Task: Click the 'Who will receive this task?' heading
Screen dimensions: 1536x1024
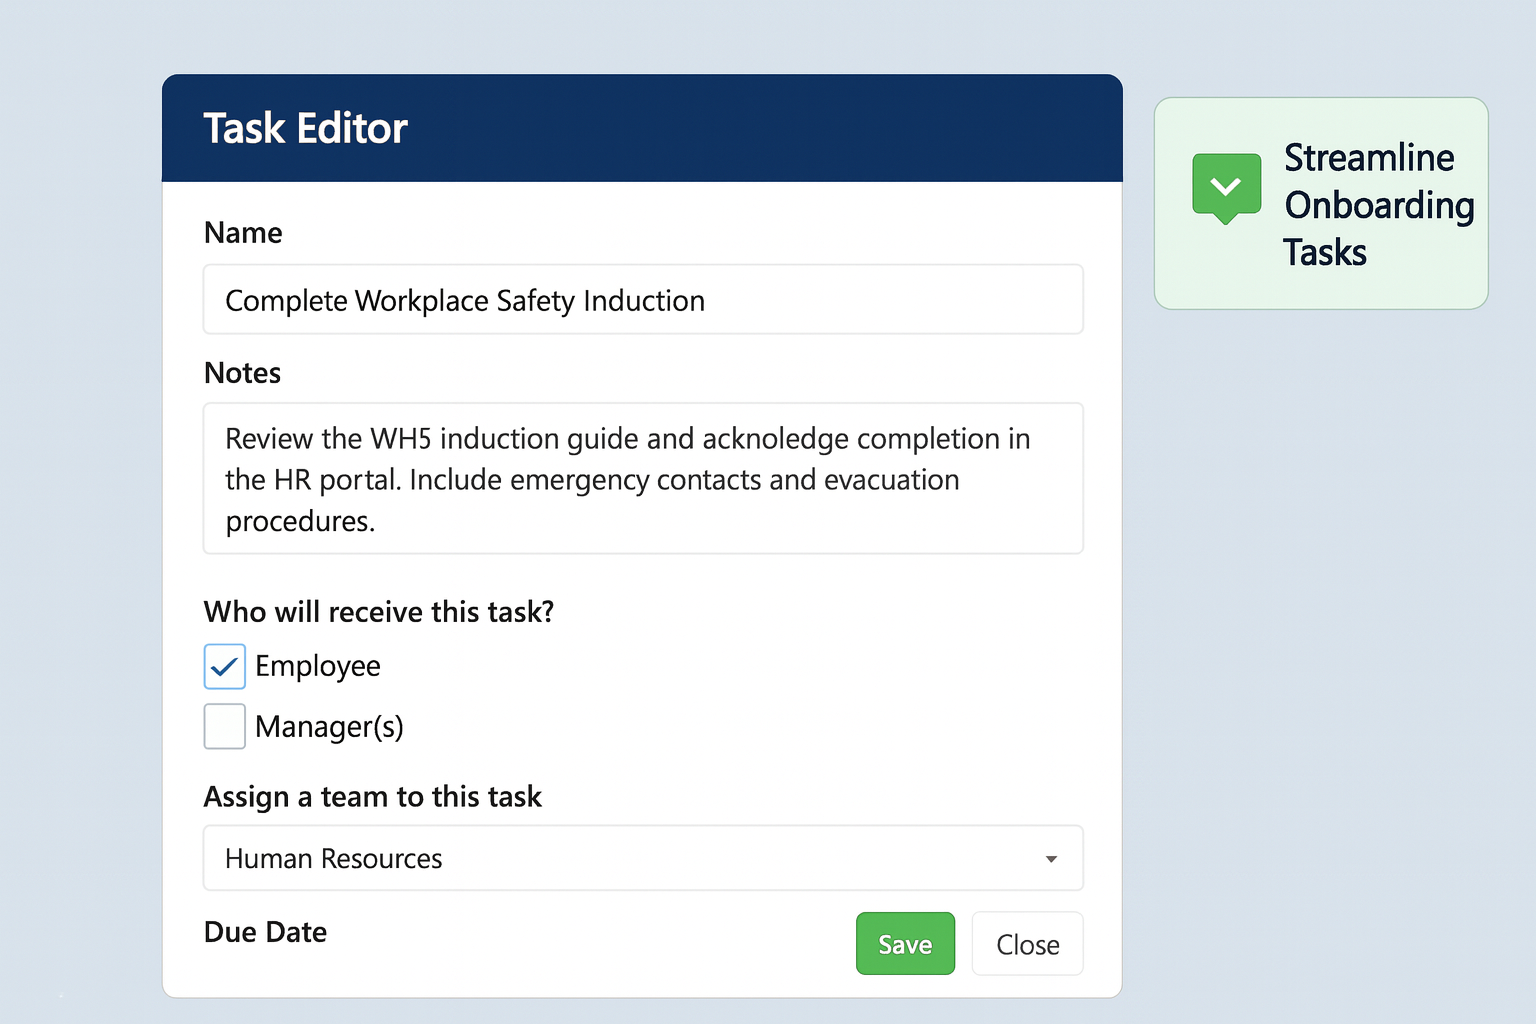Action: pos(379,611)
